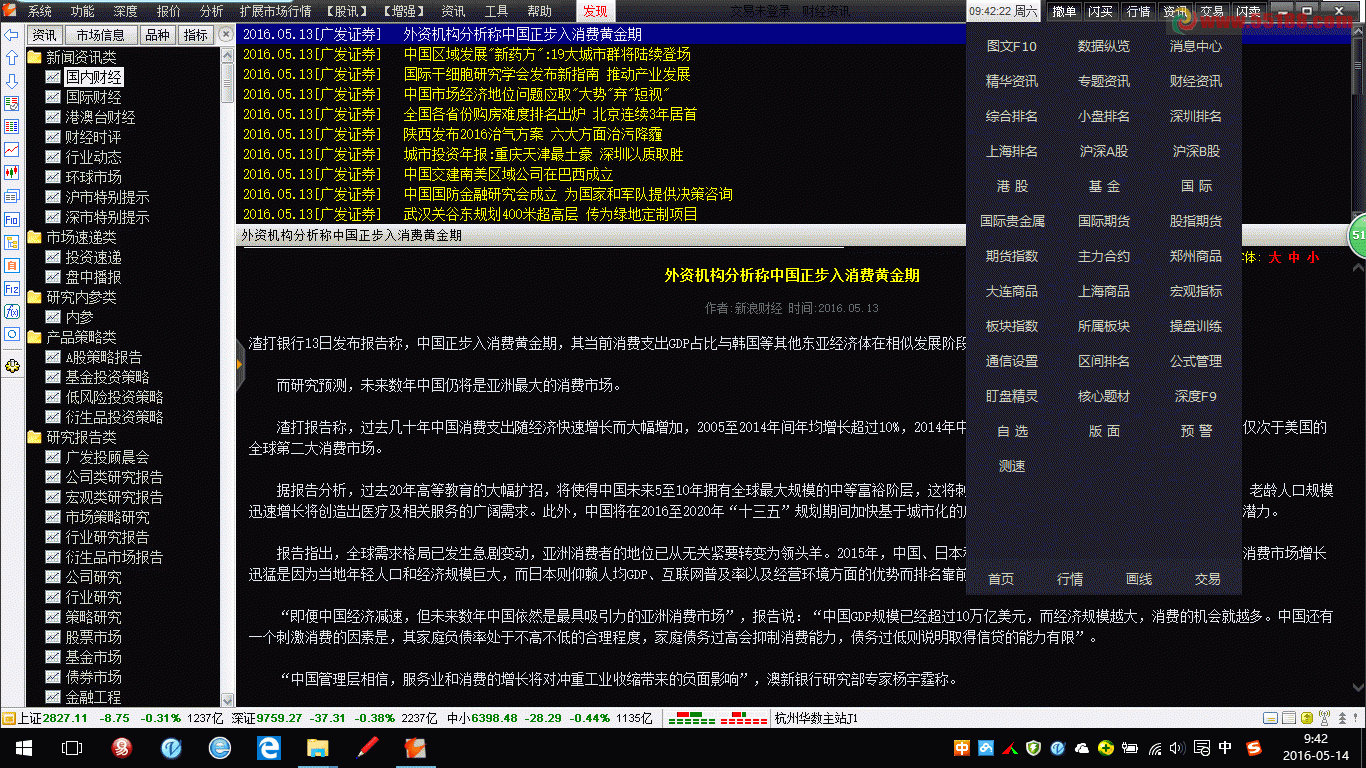This screenshot has height=768, width=1366.
Task: Select 画线 at popup panel bottom
Action: pos(1139,579)
